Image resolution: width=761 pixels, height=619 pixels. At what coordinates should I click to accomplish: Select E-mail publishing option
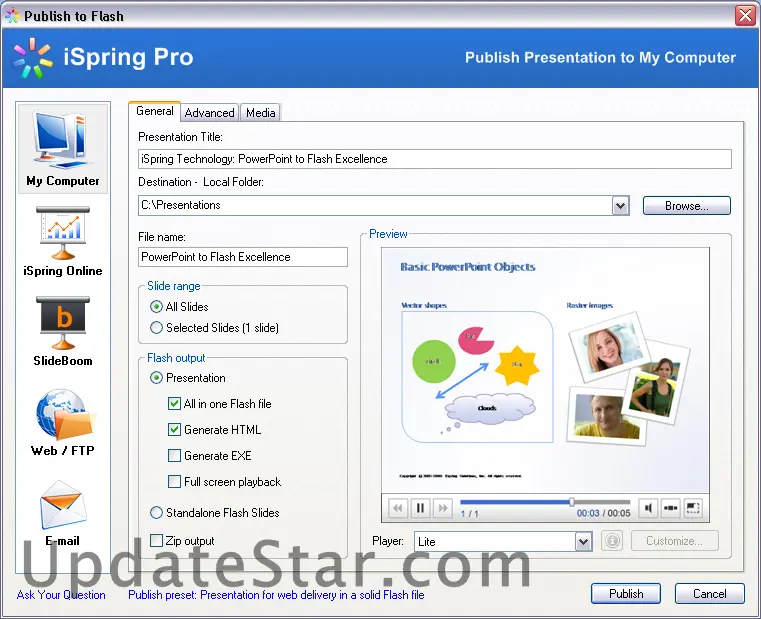[63, 513]
